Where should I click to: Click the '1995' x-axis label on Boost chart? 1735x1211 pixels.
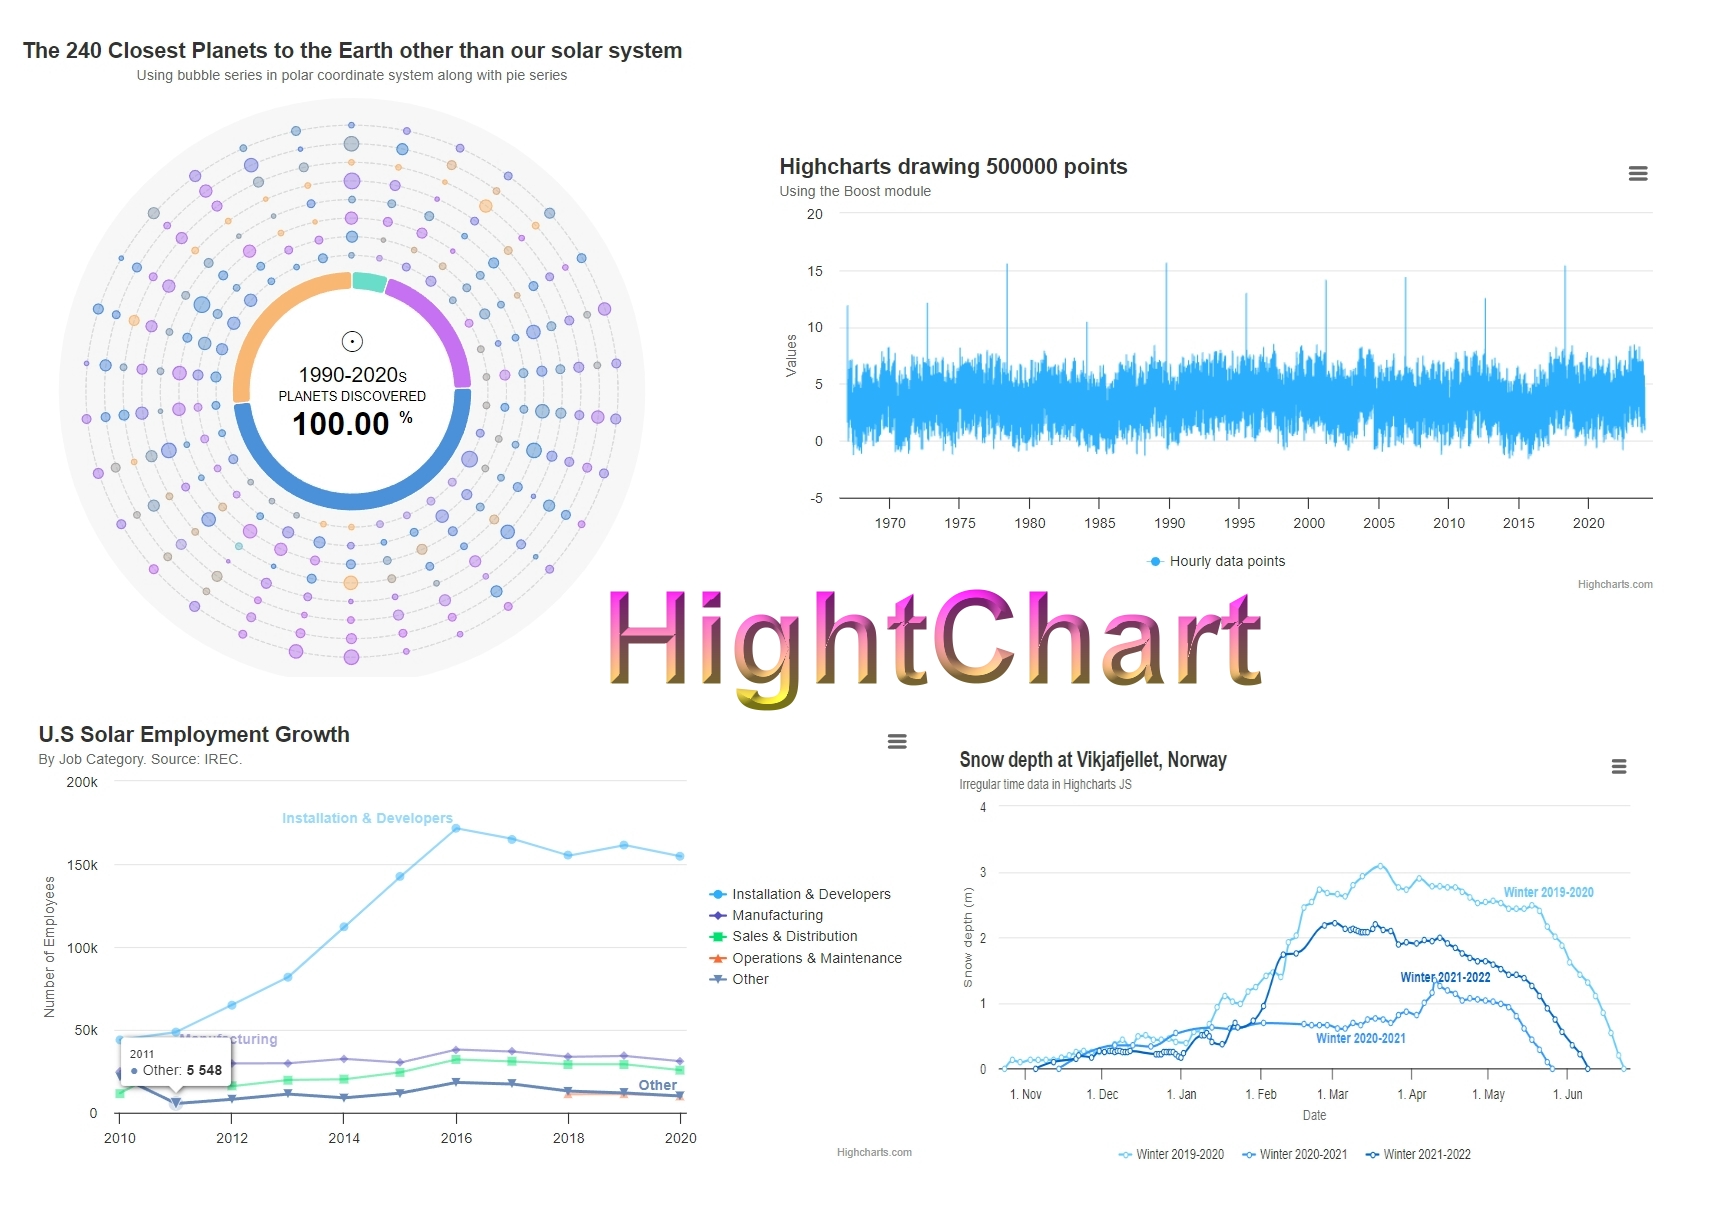pyautogui.click(x=1239, y=523)
